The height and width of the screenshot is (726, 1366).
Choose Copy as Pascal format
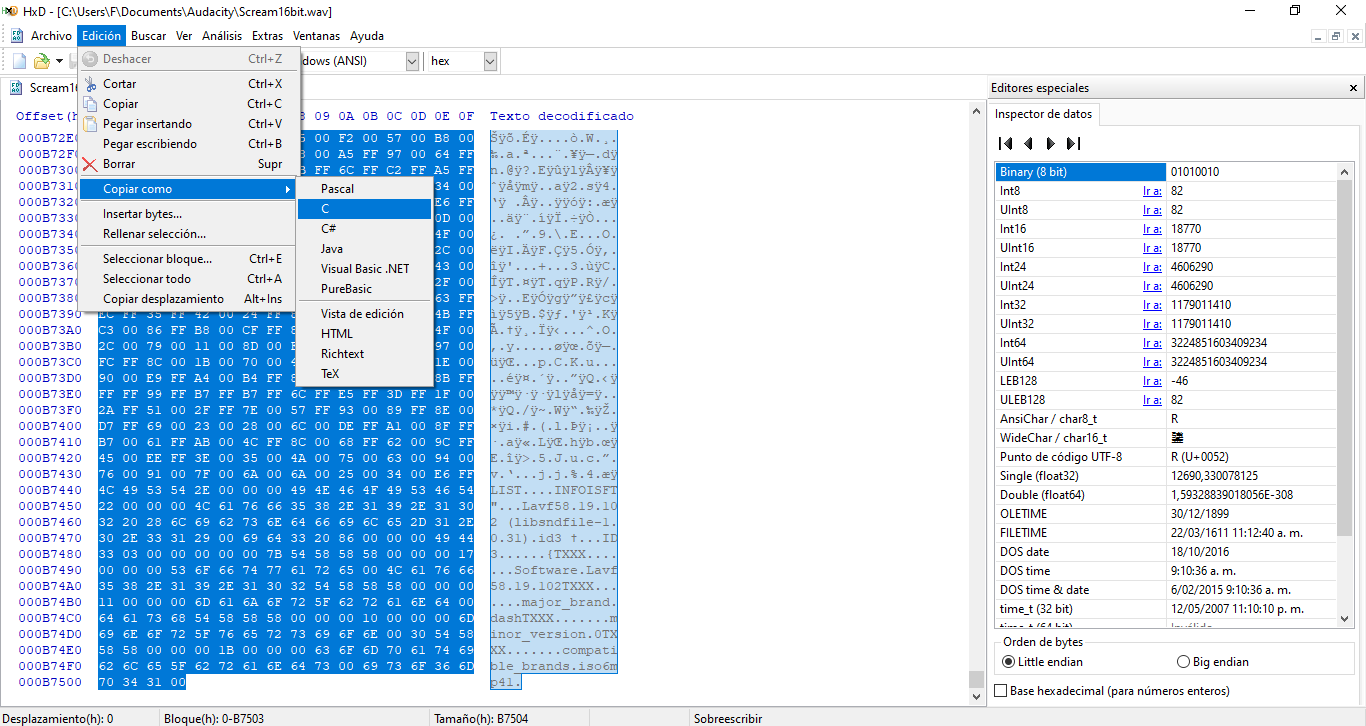click(x=364, y=189)
